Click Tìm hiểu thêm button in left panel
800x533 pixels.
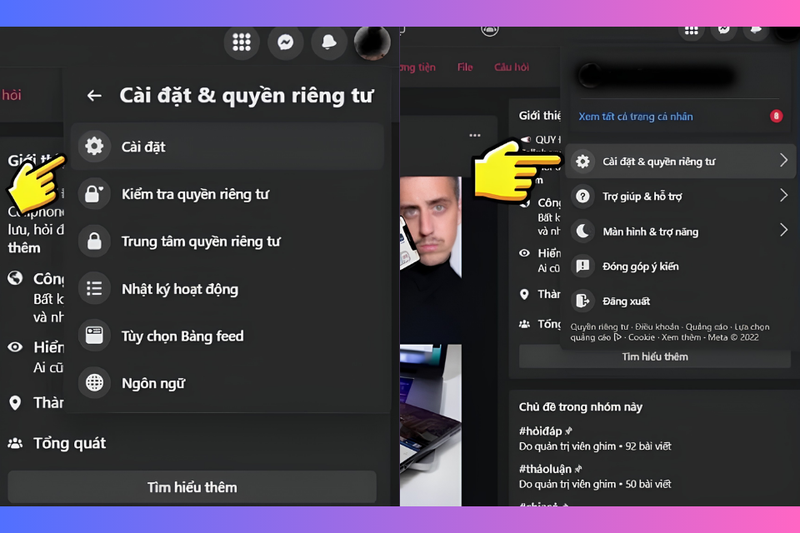point(192,487)
